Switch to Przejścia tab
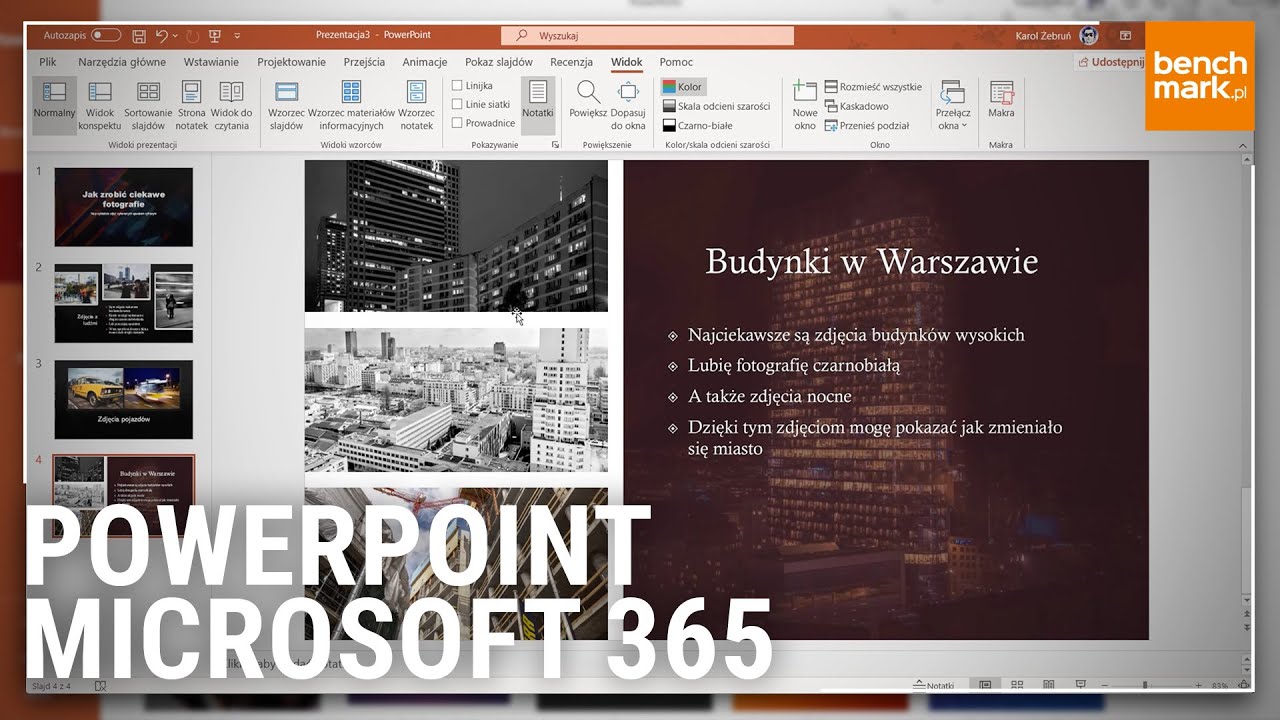Image resolution: width=1280 pixels, height=720 pixels. click(364, 62)
